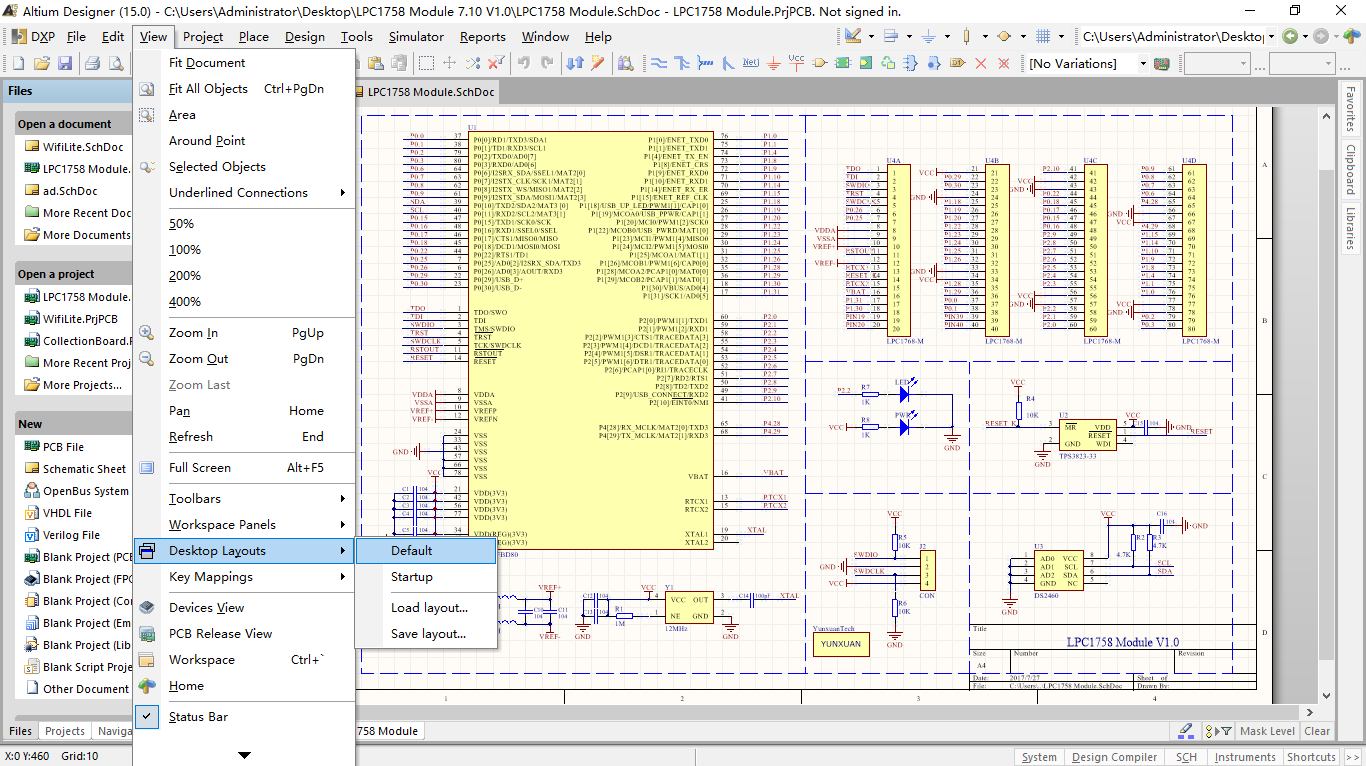Open the Libraries side panel tab

click(x=1350, y=229)
